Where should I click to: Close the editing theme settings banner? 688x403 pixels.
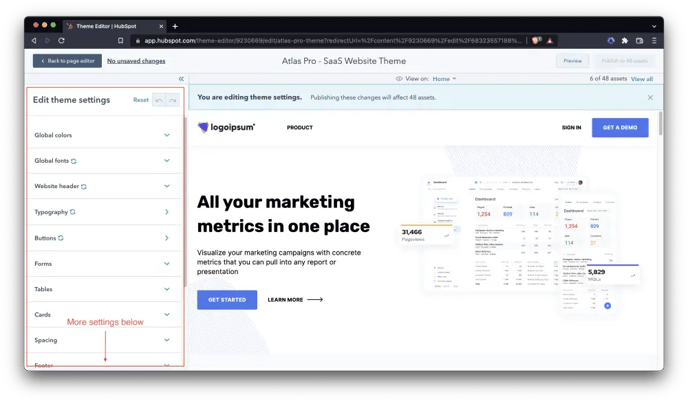(650, 97)
